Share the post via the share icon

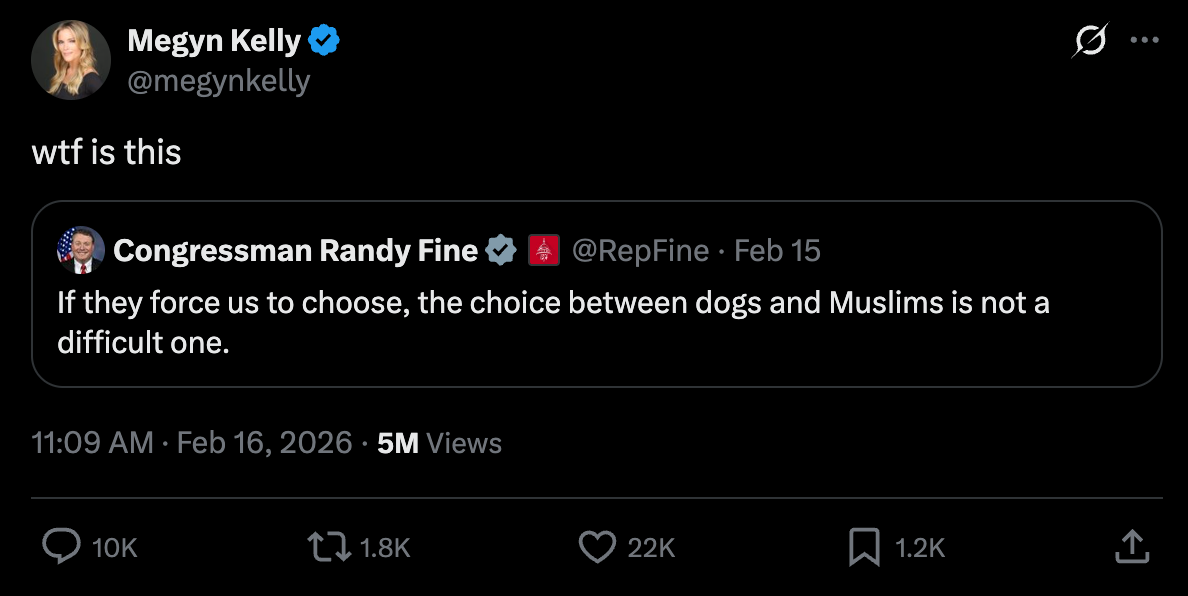click(1131, 547)
